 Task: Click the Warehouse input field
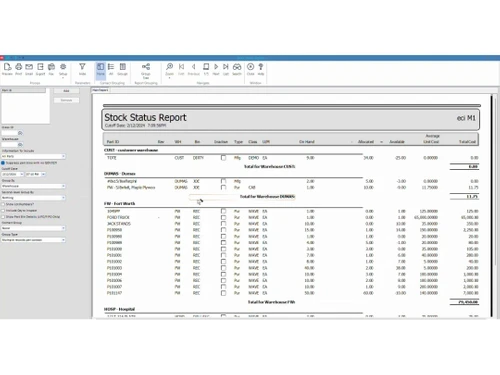pyautogui.click(x=9, y=145)
